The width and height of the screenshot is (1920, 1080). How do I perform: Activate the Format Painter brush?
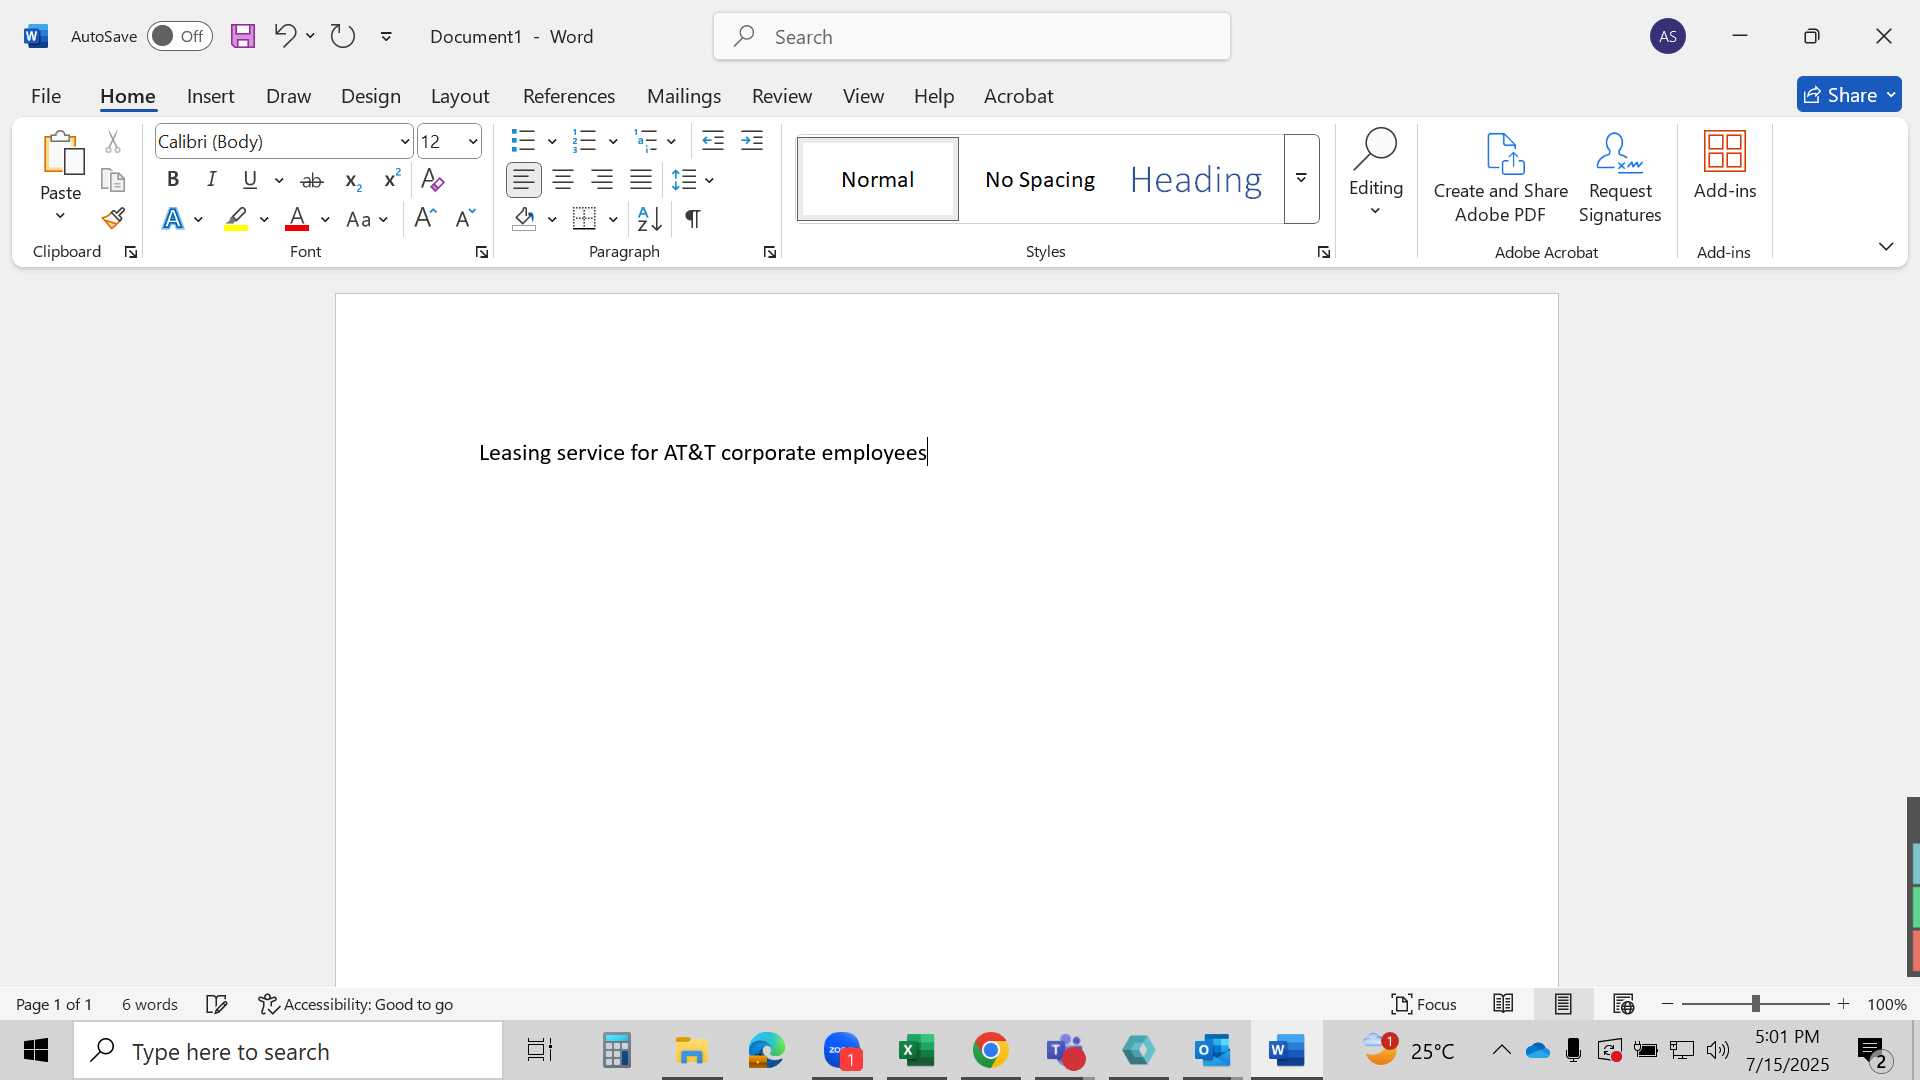coord(113,218)
